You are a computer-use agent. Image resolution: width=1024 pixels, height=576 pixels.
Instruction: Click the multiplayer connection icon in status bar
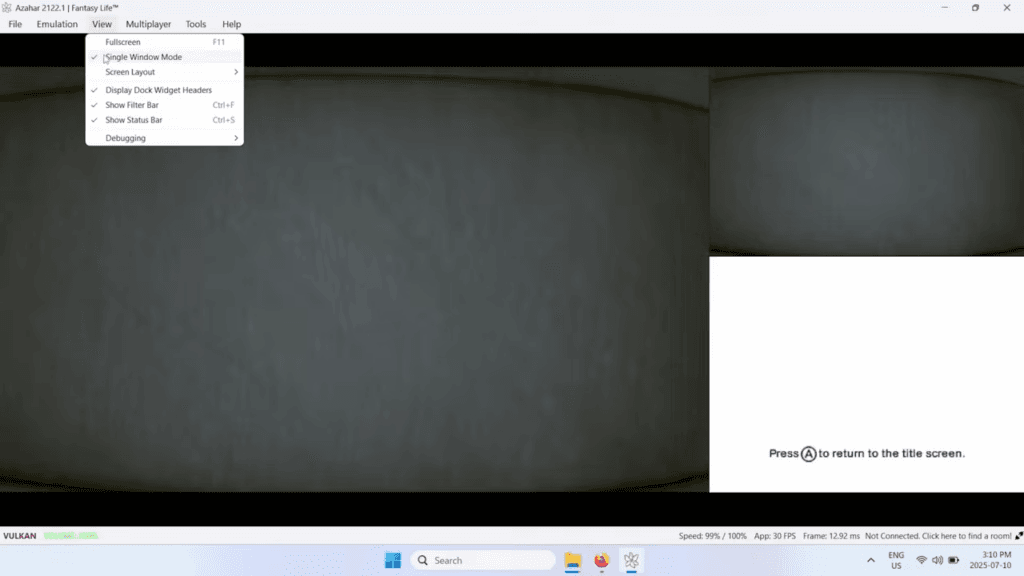[x=1019, y=536]
